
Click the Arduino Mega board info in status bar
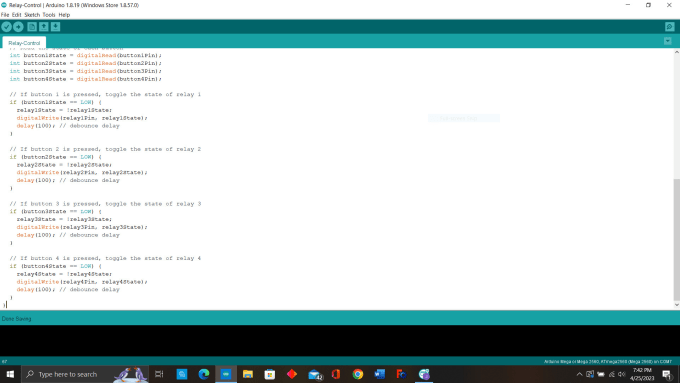point(608,361)
